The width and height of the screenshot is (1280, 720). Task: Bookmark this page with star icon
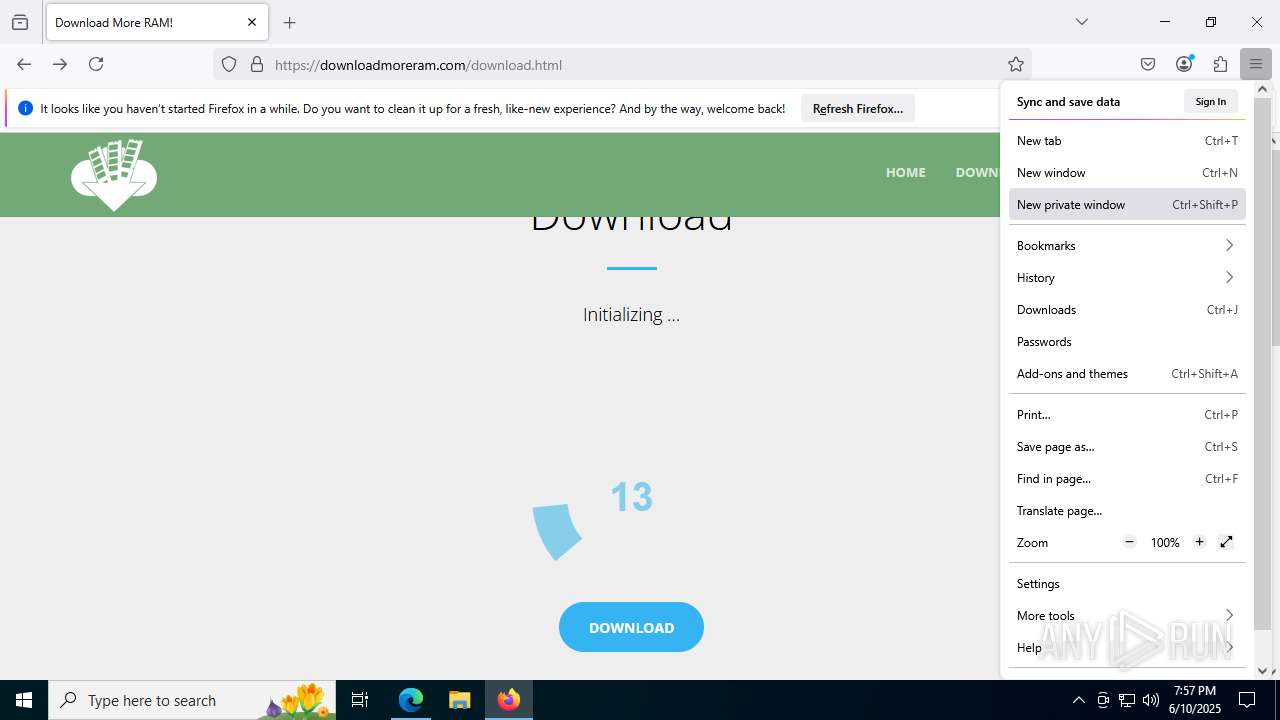1016,64
